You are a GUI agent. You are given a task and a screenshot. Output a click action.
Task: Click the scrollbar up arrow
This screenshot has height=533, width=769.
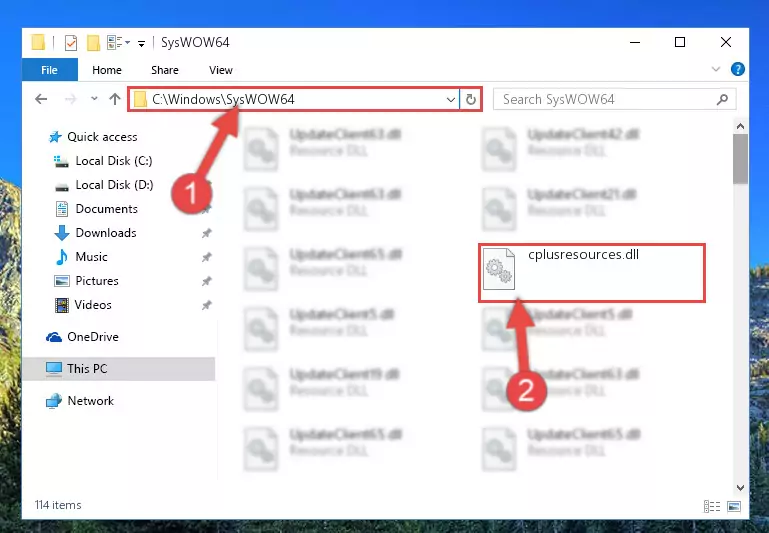(740, 127)
